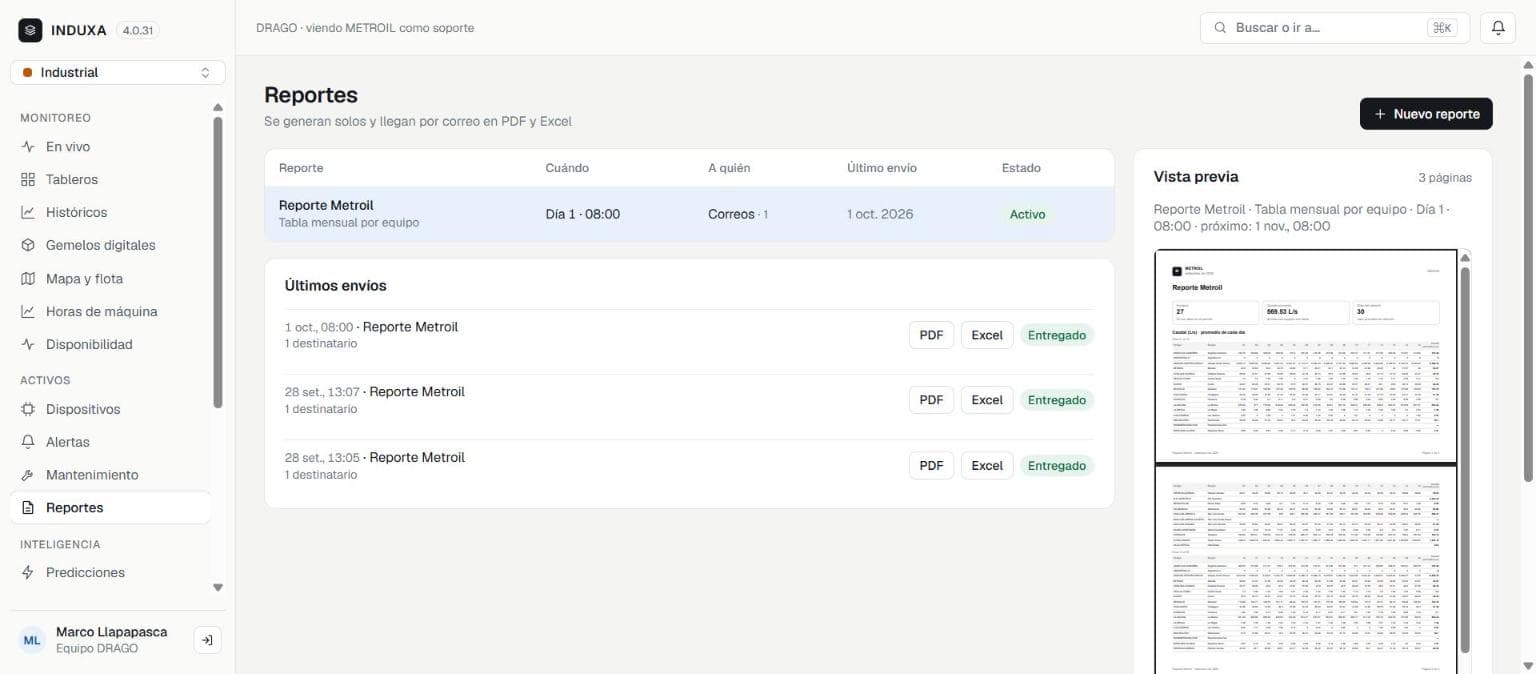1536x674 pixels.
Task: Select the Gemelos digitales cube icon
Action: [28, 245]
